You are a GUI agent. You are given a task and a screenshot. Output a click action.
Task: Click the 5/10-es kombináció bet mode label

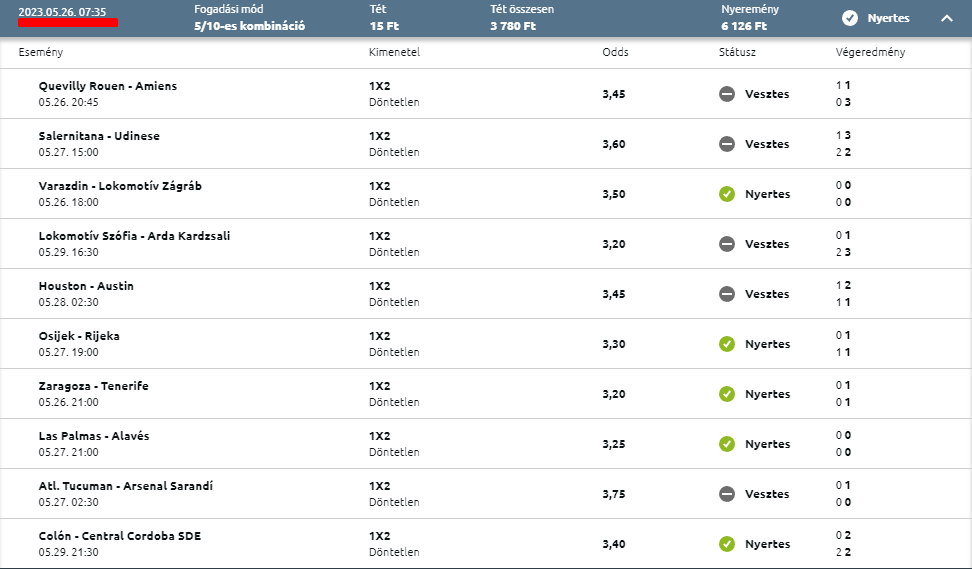point(249,26)
